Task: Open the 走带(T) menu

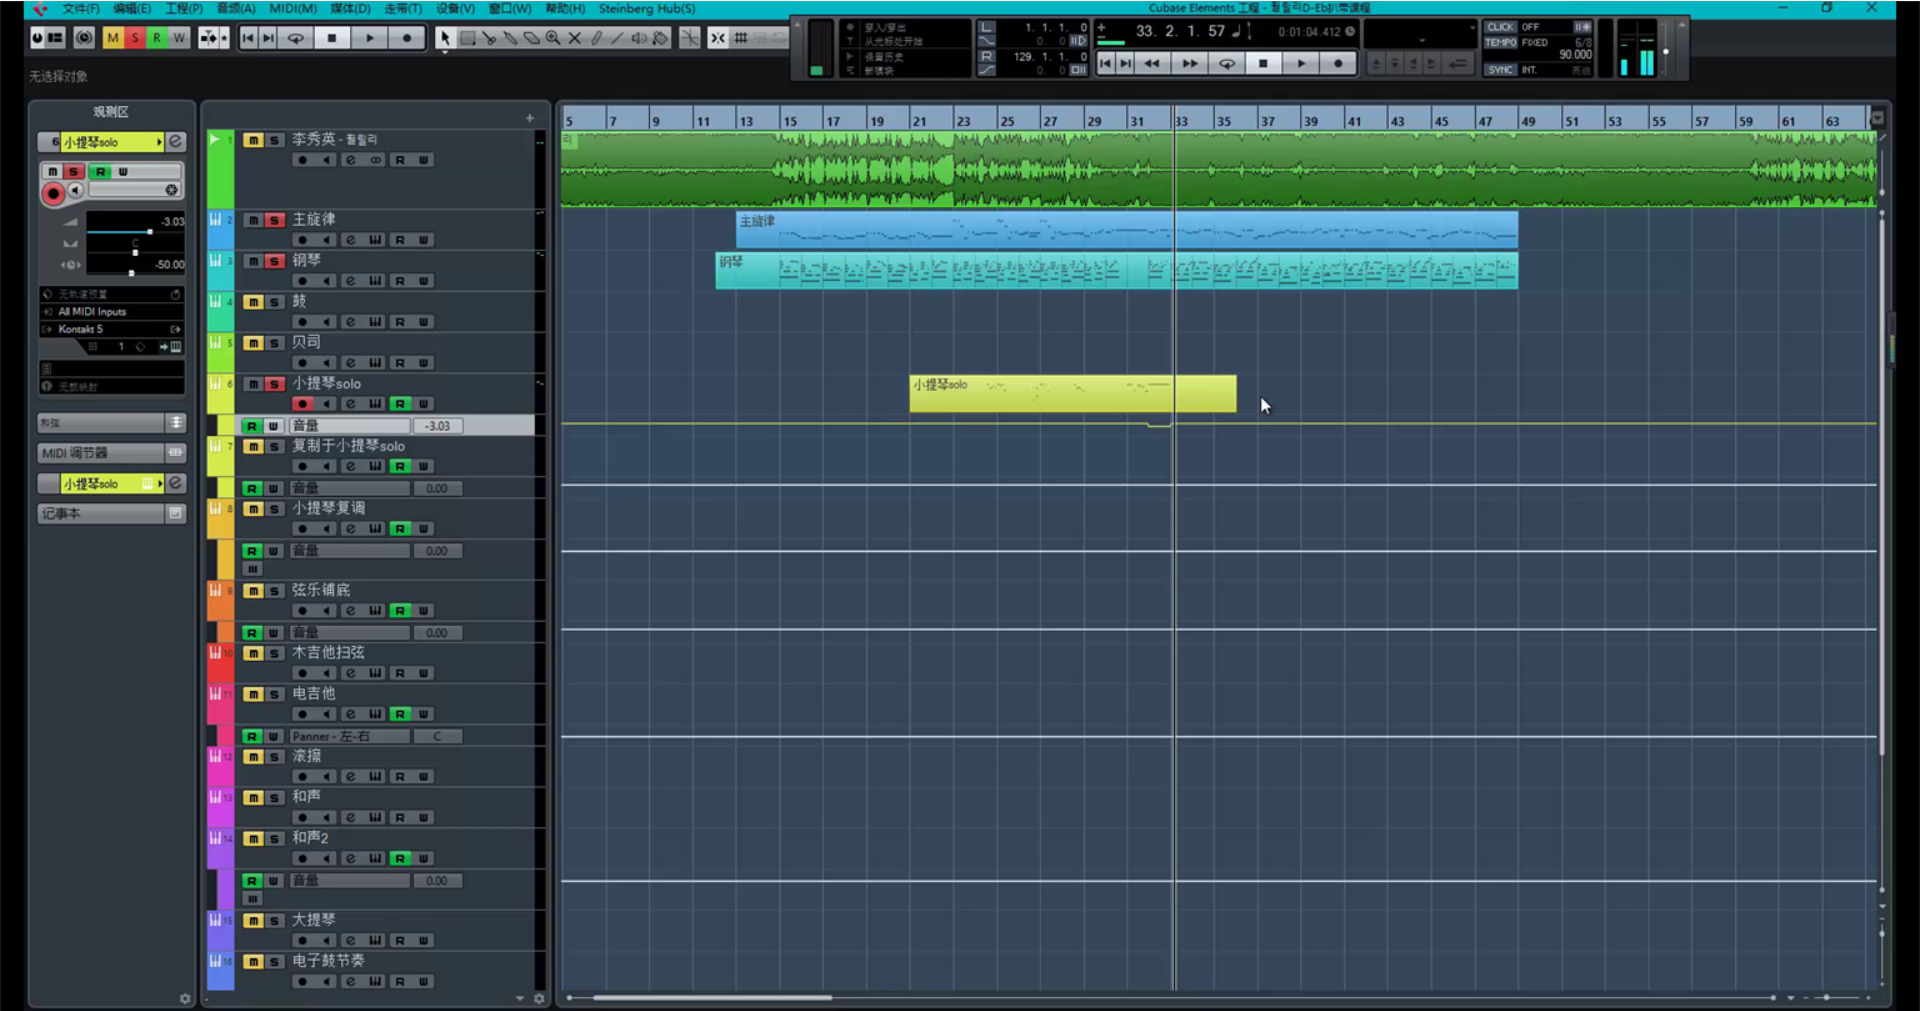Action: coord(403,8)
